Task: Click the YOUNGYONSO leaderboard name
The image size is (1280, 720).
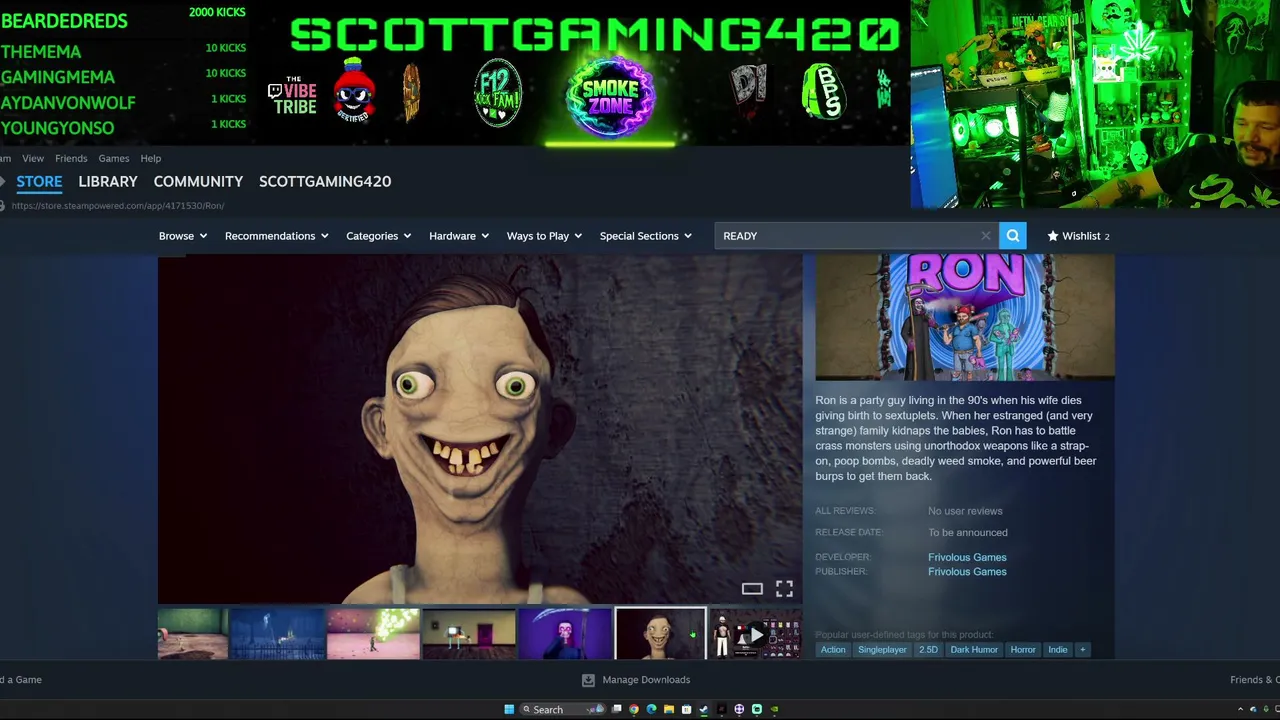Action: pyautogui.click(x=57, y=128)
